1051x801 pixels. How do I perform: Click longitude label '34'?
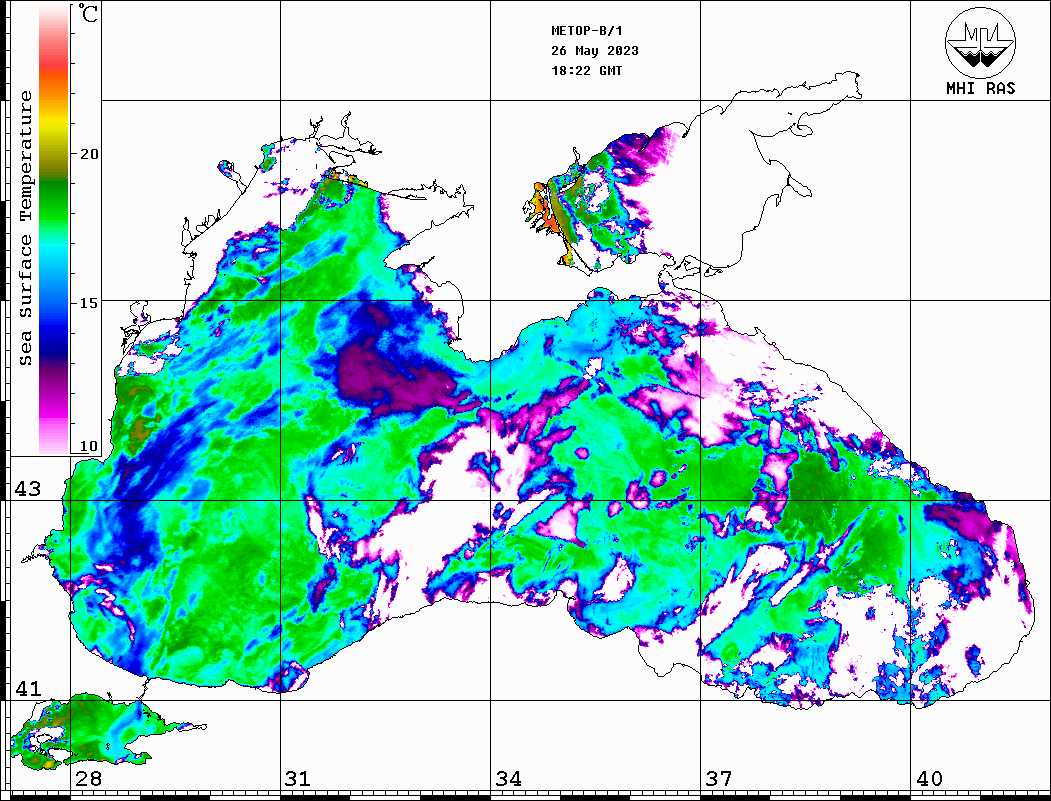508,779
